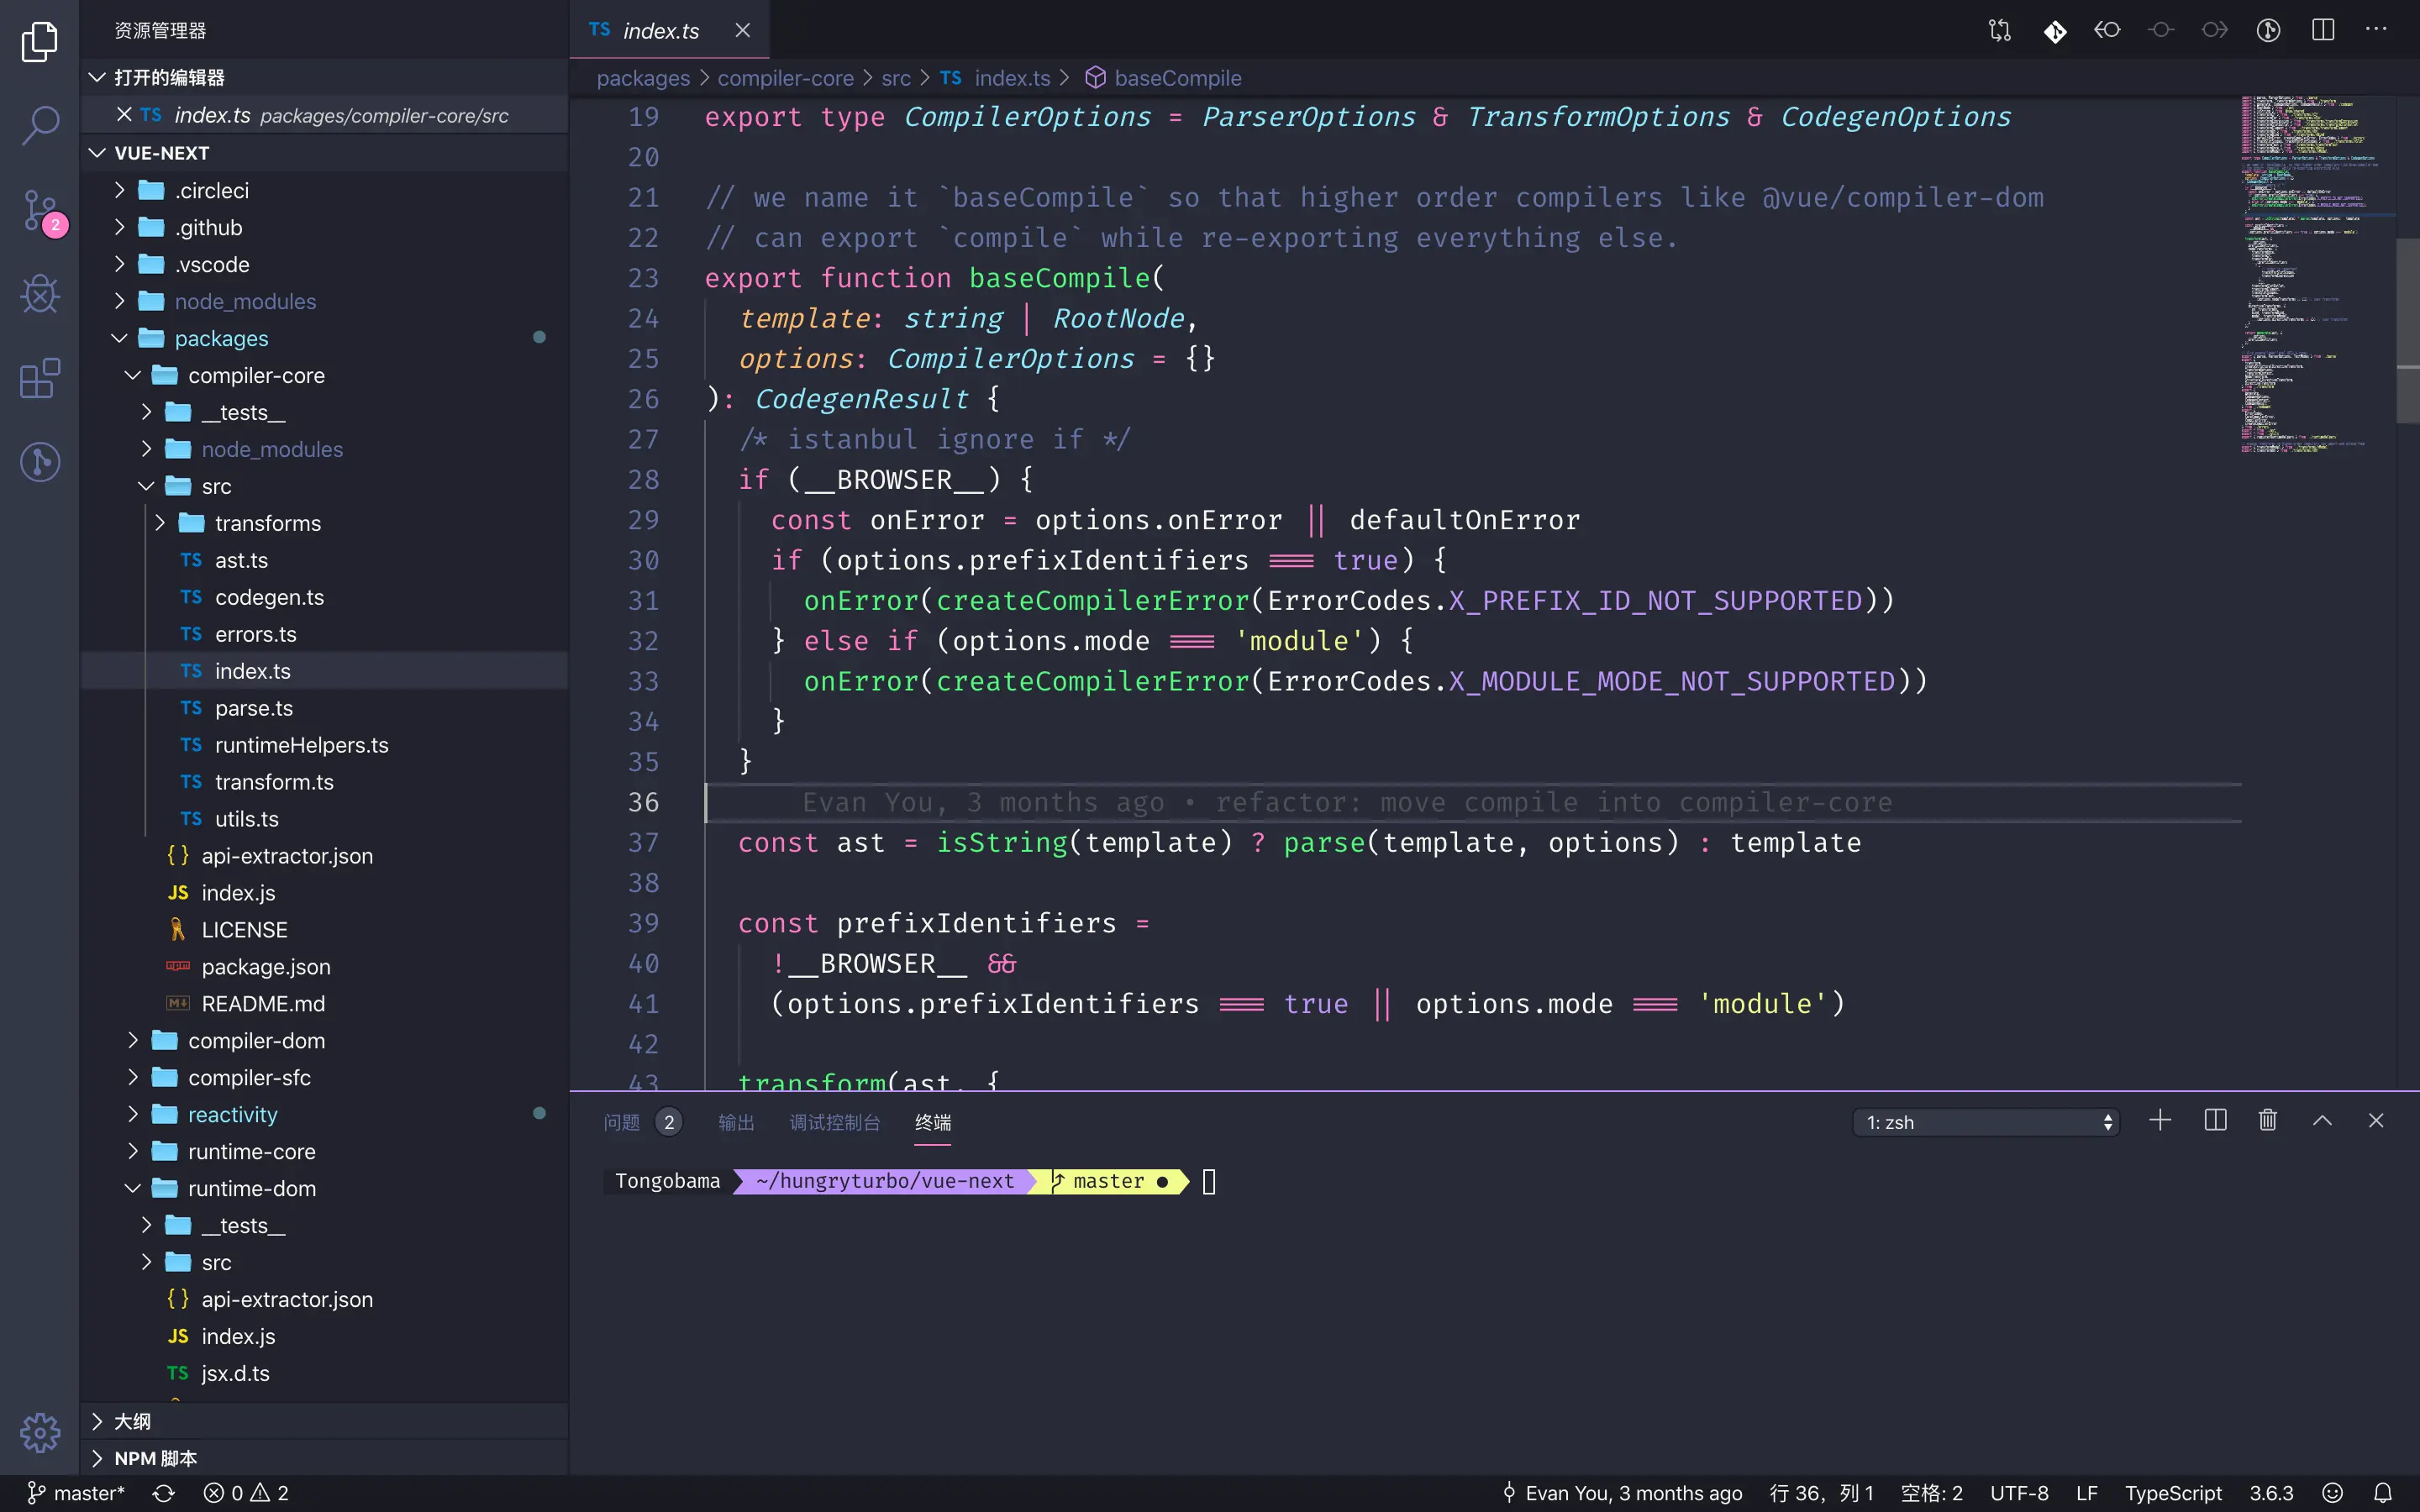Expand the compiler-dom folder
2420x1512 pixels.
256,1041
